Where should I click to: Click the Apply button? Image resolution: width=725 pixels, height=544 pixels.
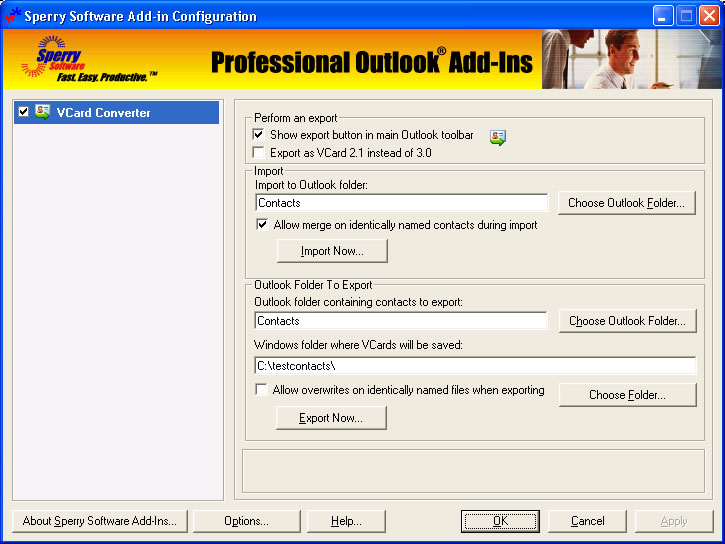point(674,521)
